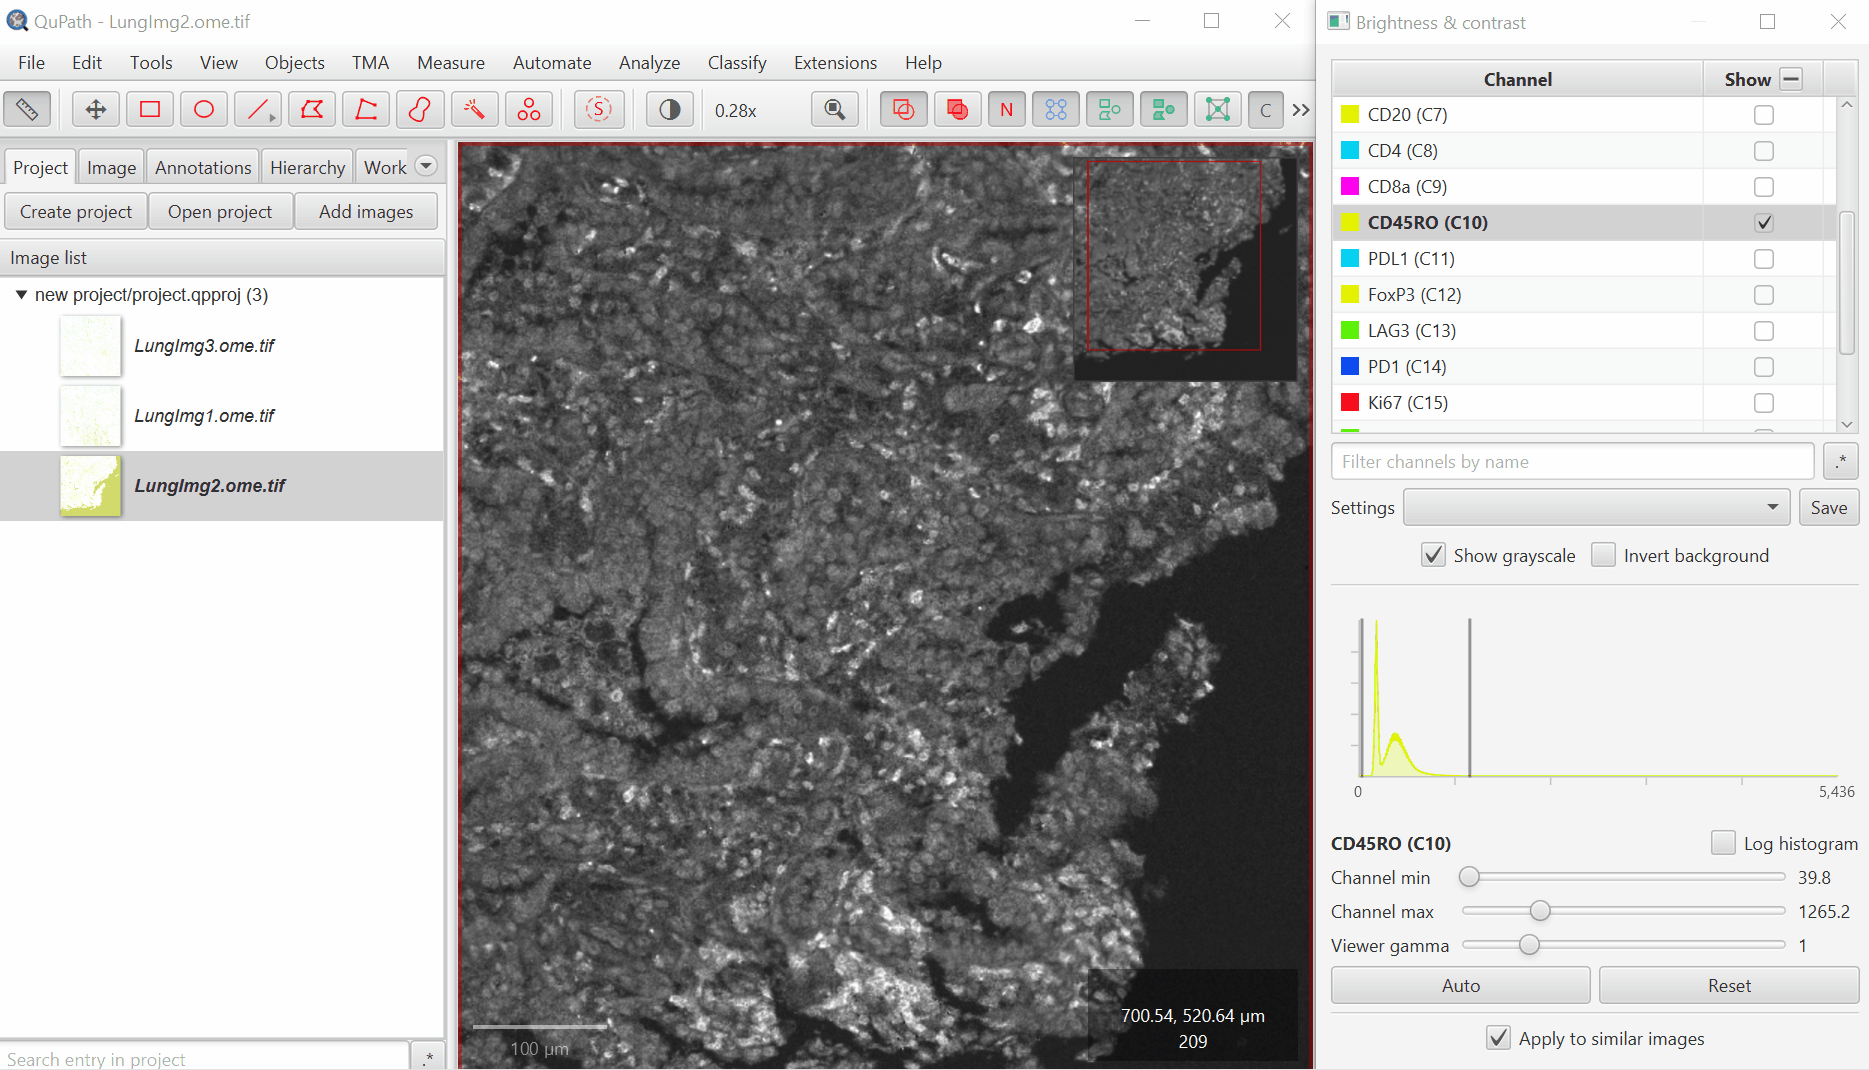
Task: Click the Zoom to fit magnifier icon
Action: (x=834, y=110)
